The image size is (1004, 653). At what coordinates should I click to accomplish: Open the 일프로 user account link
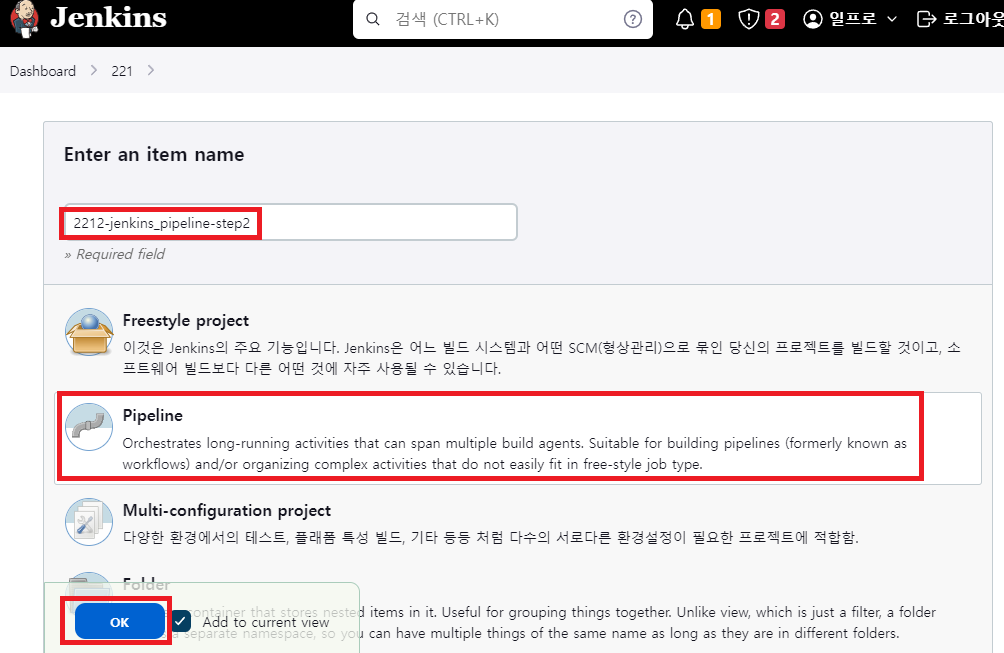coord(852,19)
